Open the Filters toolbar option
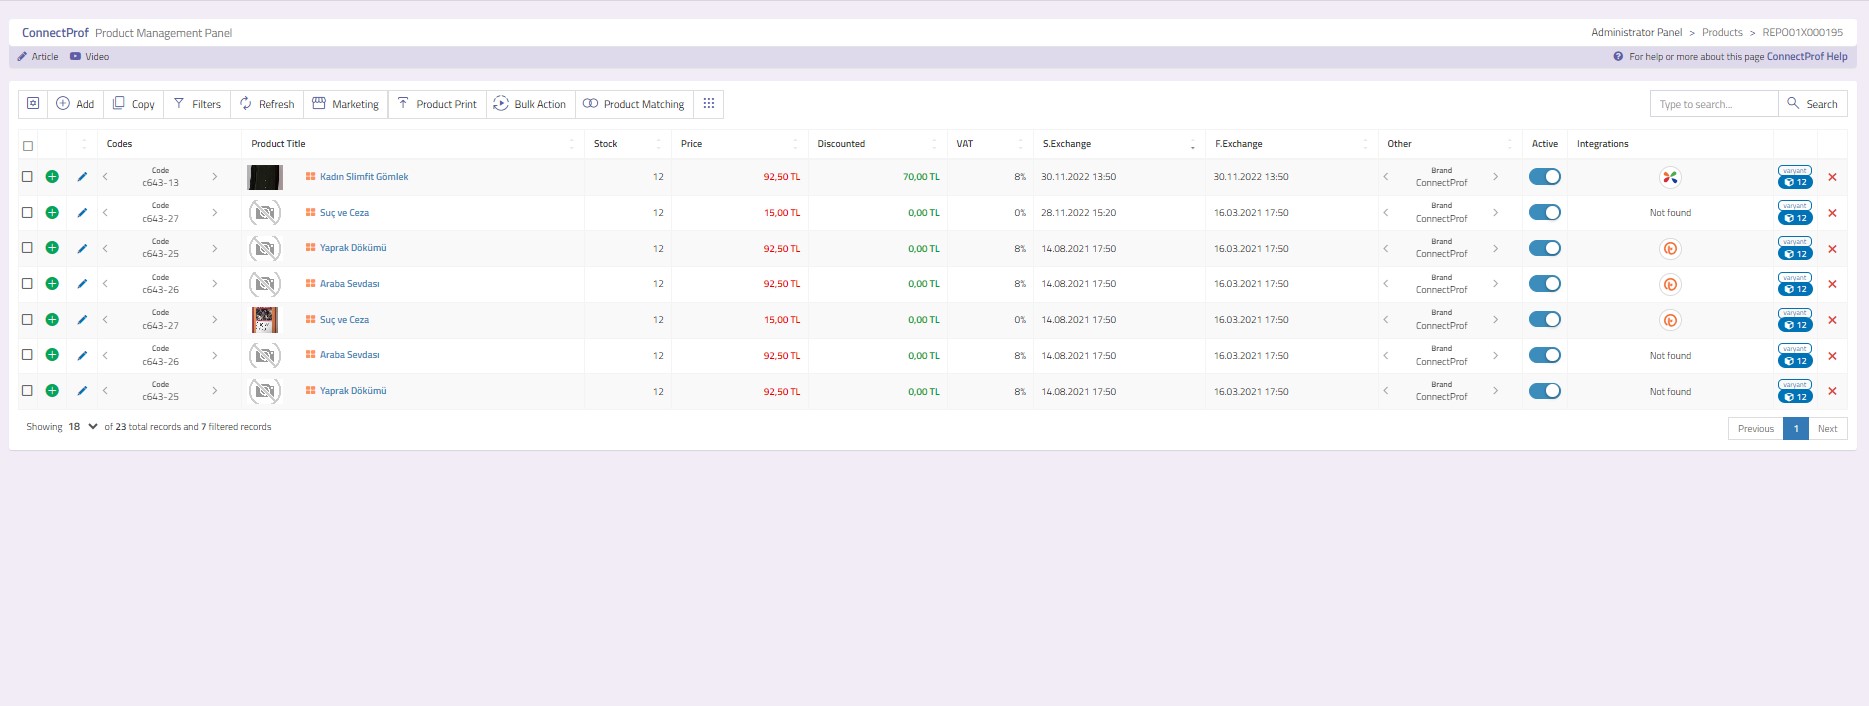Image resolution: width=1869 pixels, height=706 pixels. point(197,104)
